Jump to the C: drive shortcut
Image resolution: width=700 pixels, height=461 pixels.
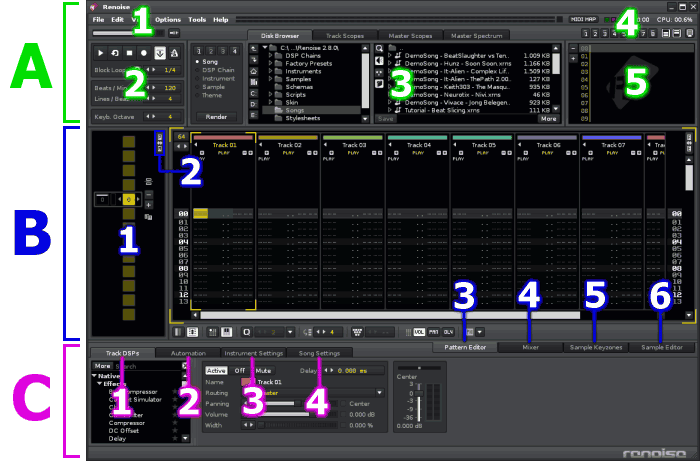(254, 94)
